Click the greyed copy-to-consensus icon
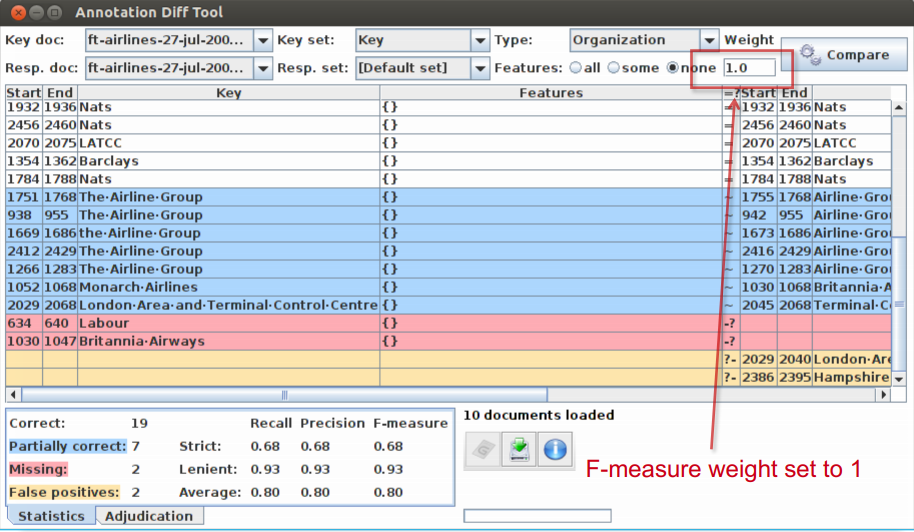914x532 pixels. coord(483,449)
